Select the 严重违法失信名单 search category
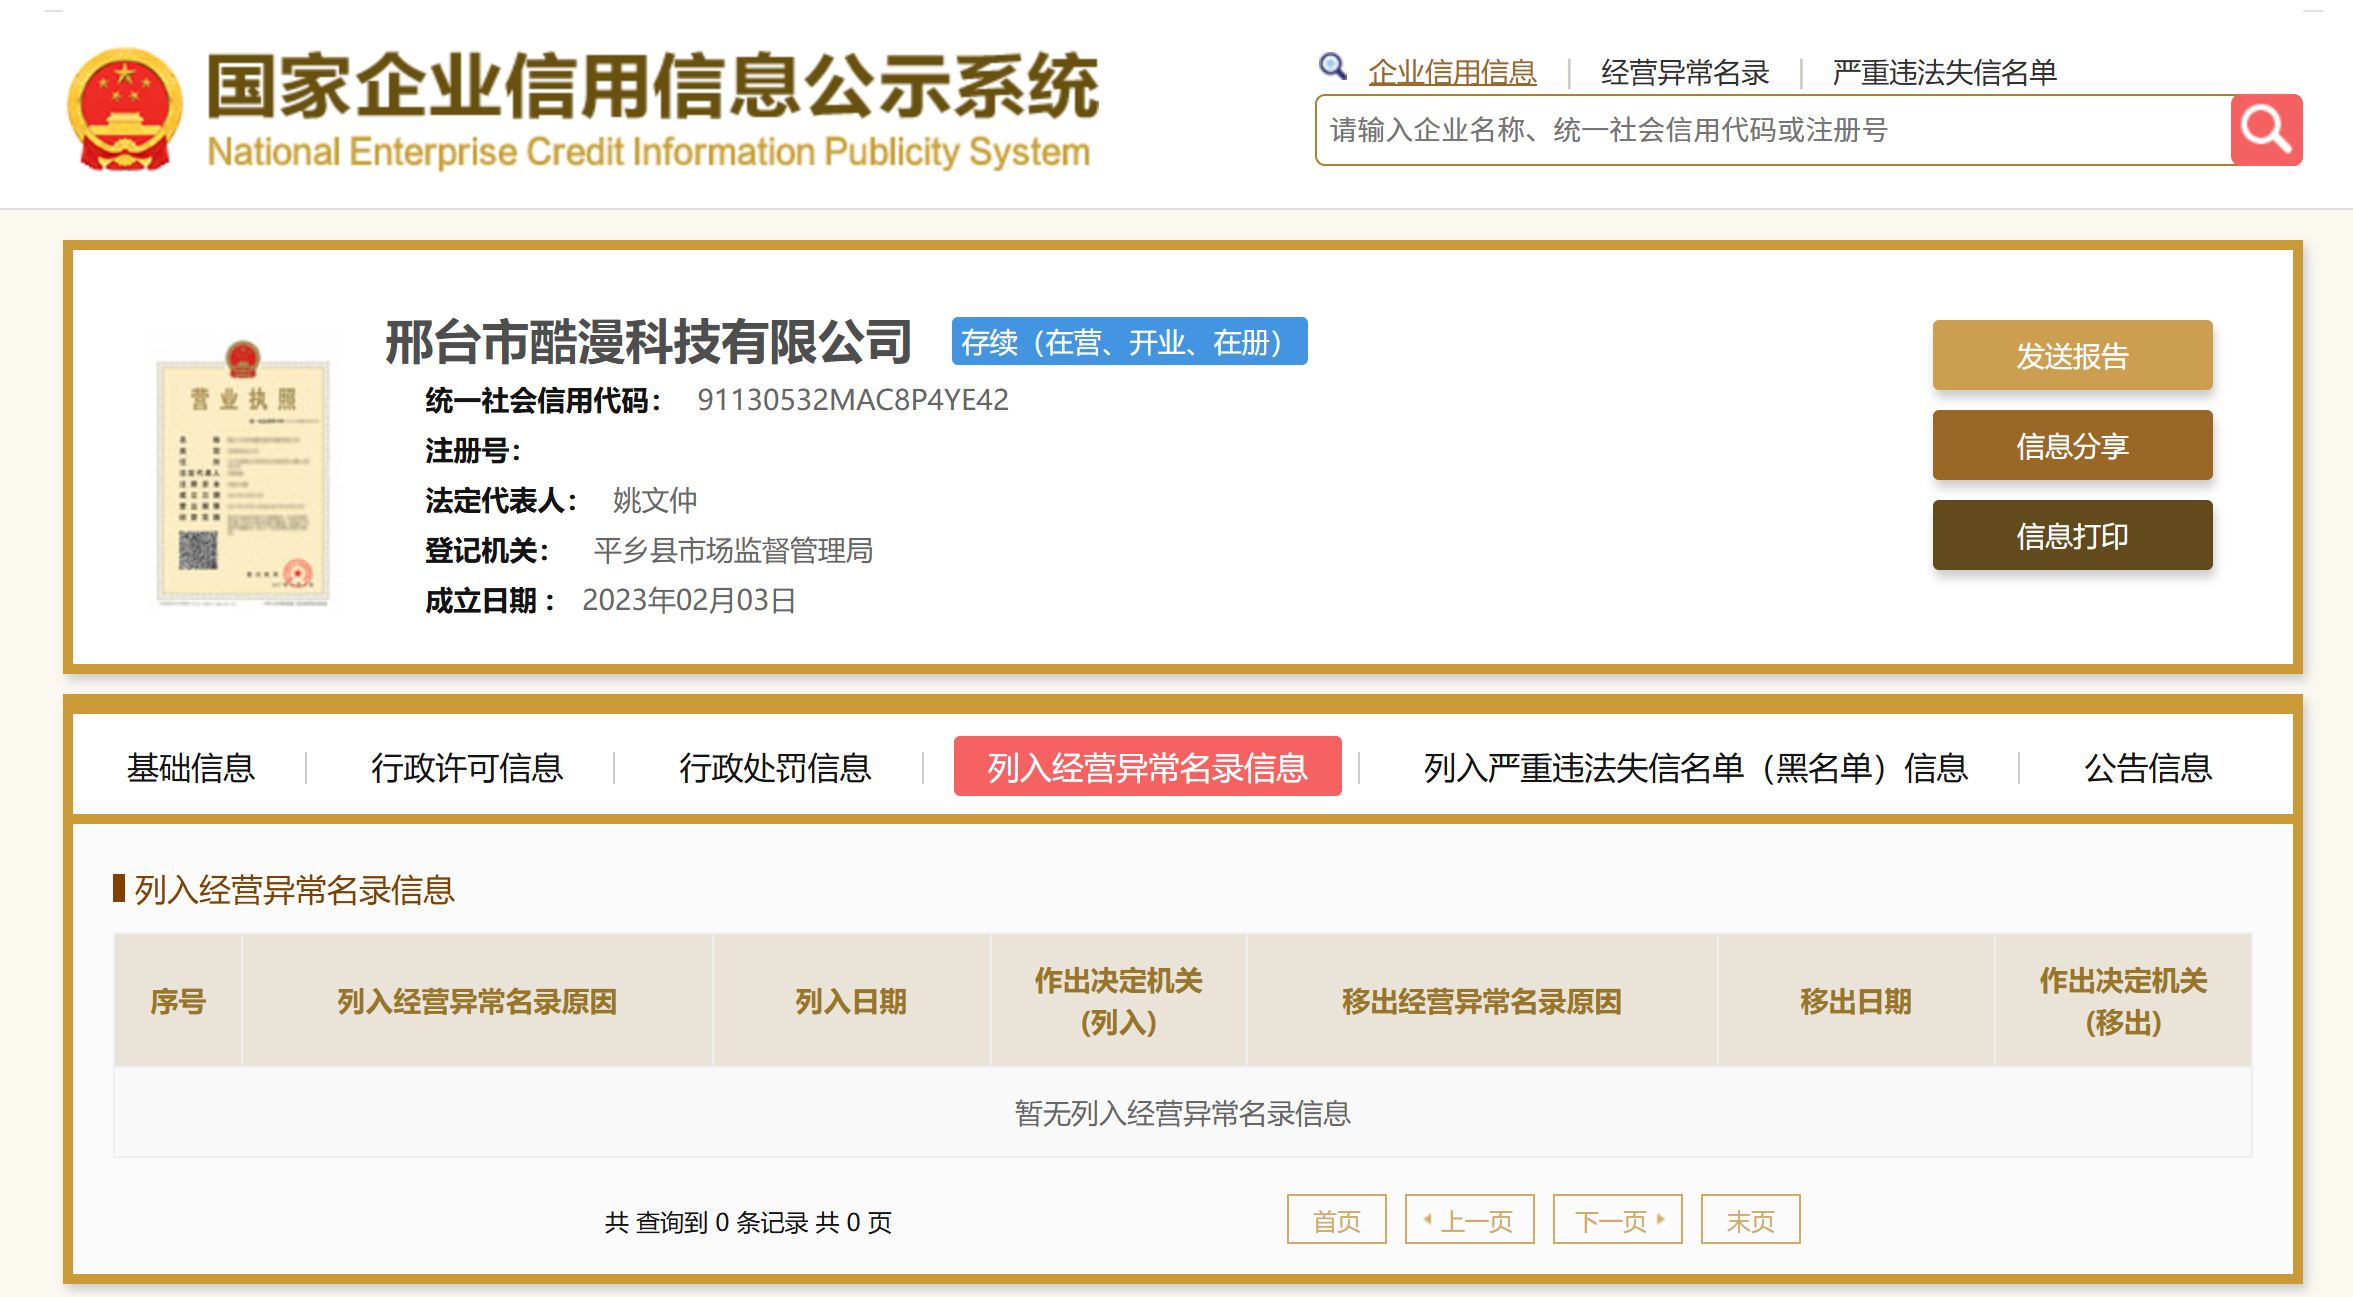The width and height of the screenshot is (2353, 1297). coord(1944,72)
